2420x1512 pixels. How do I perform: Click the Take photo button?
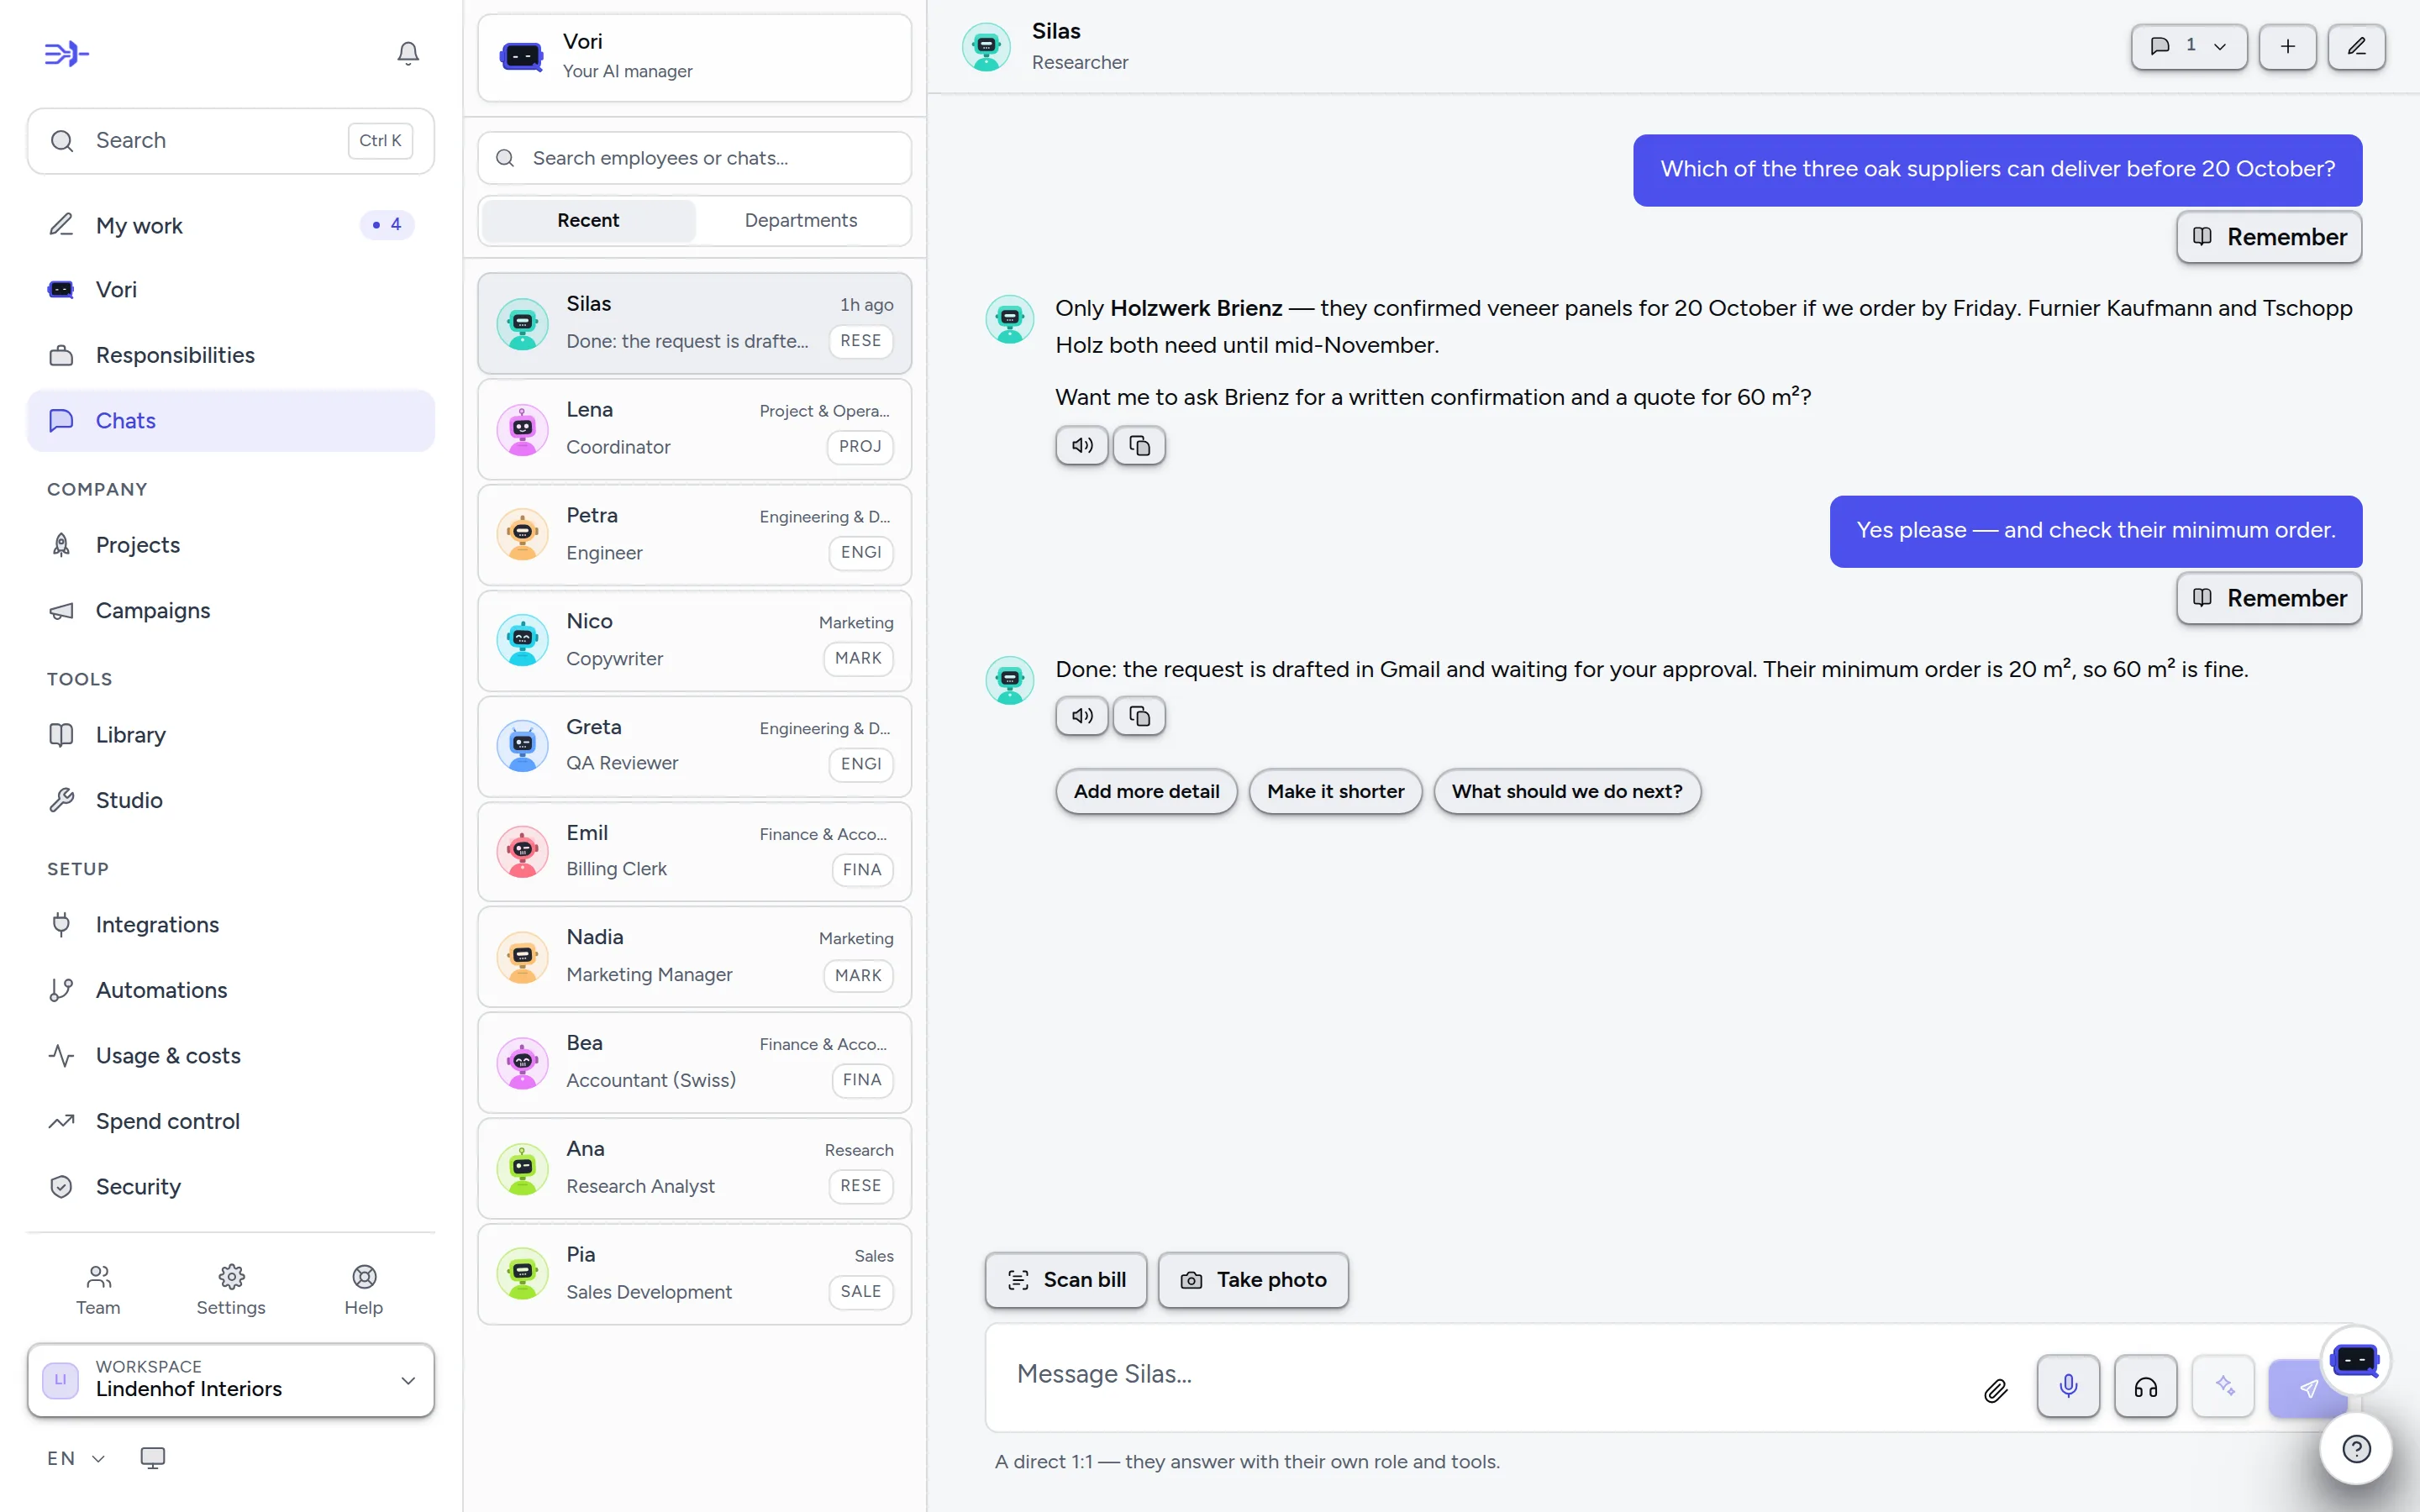tap(1253, 1280)
